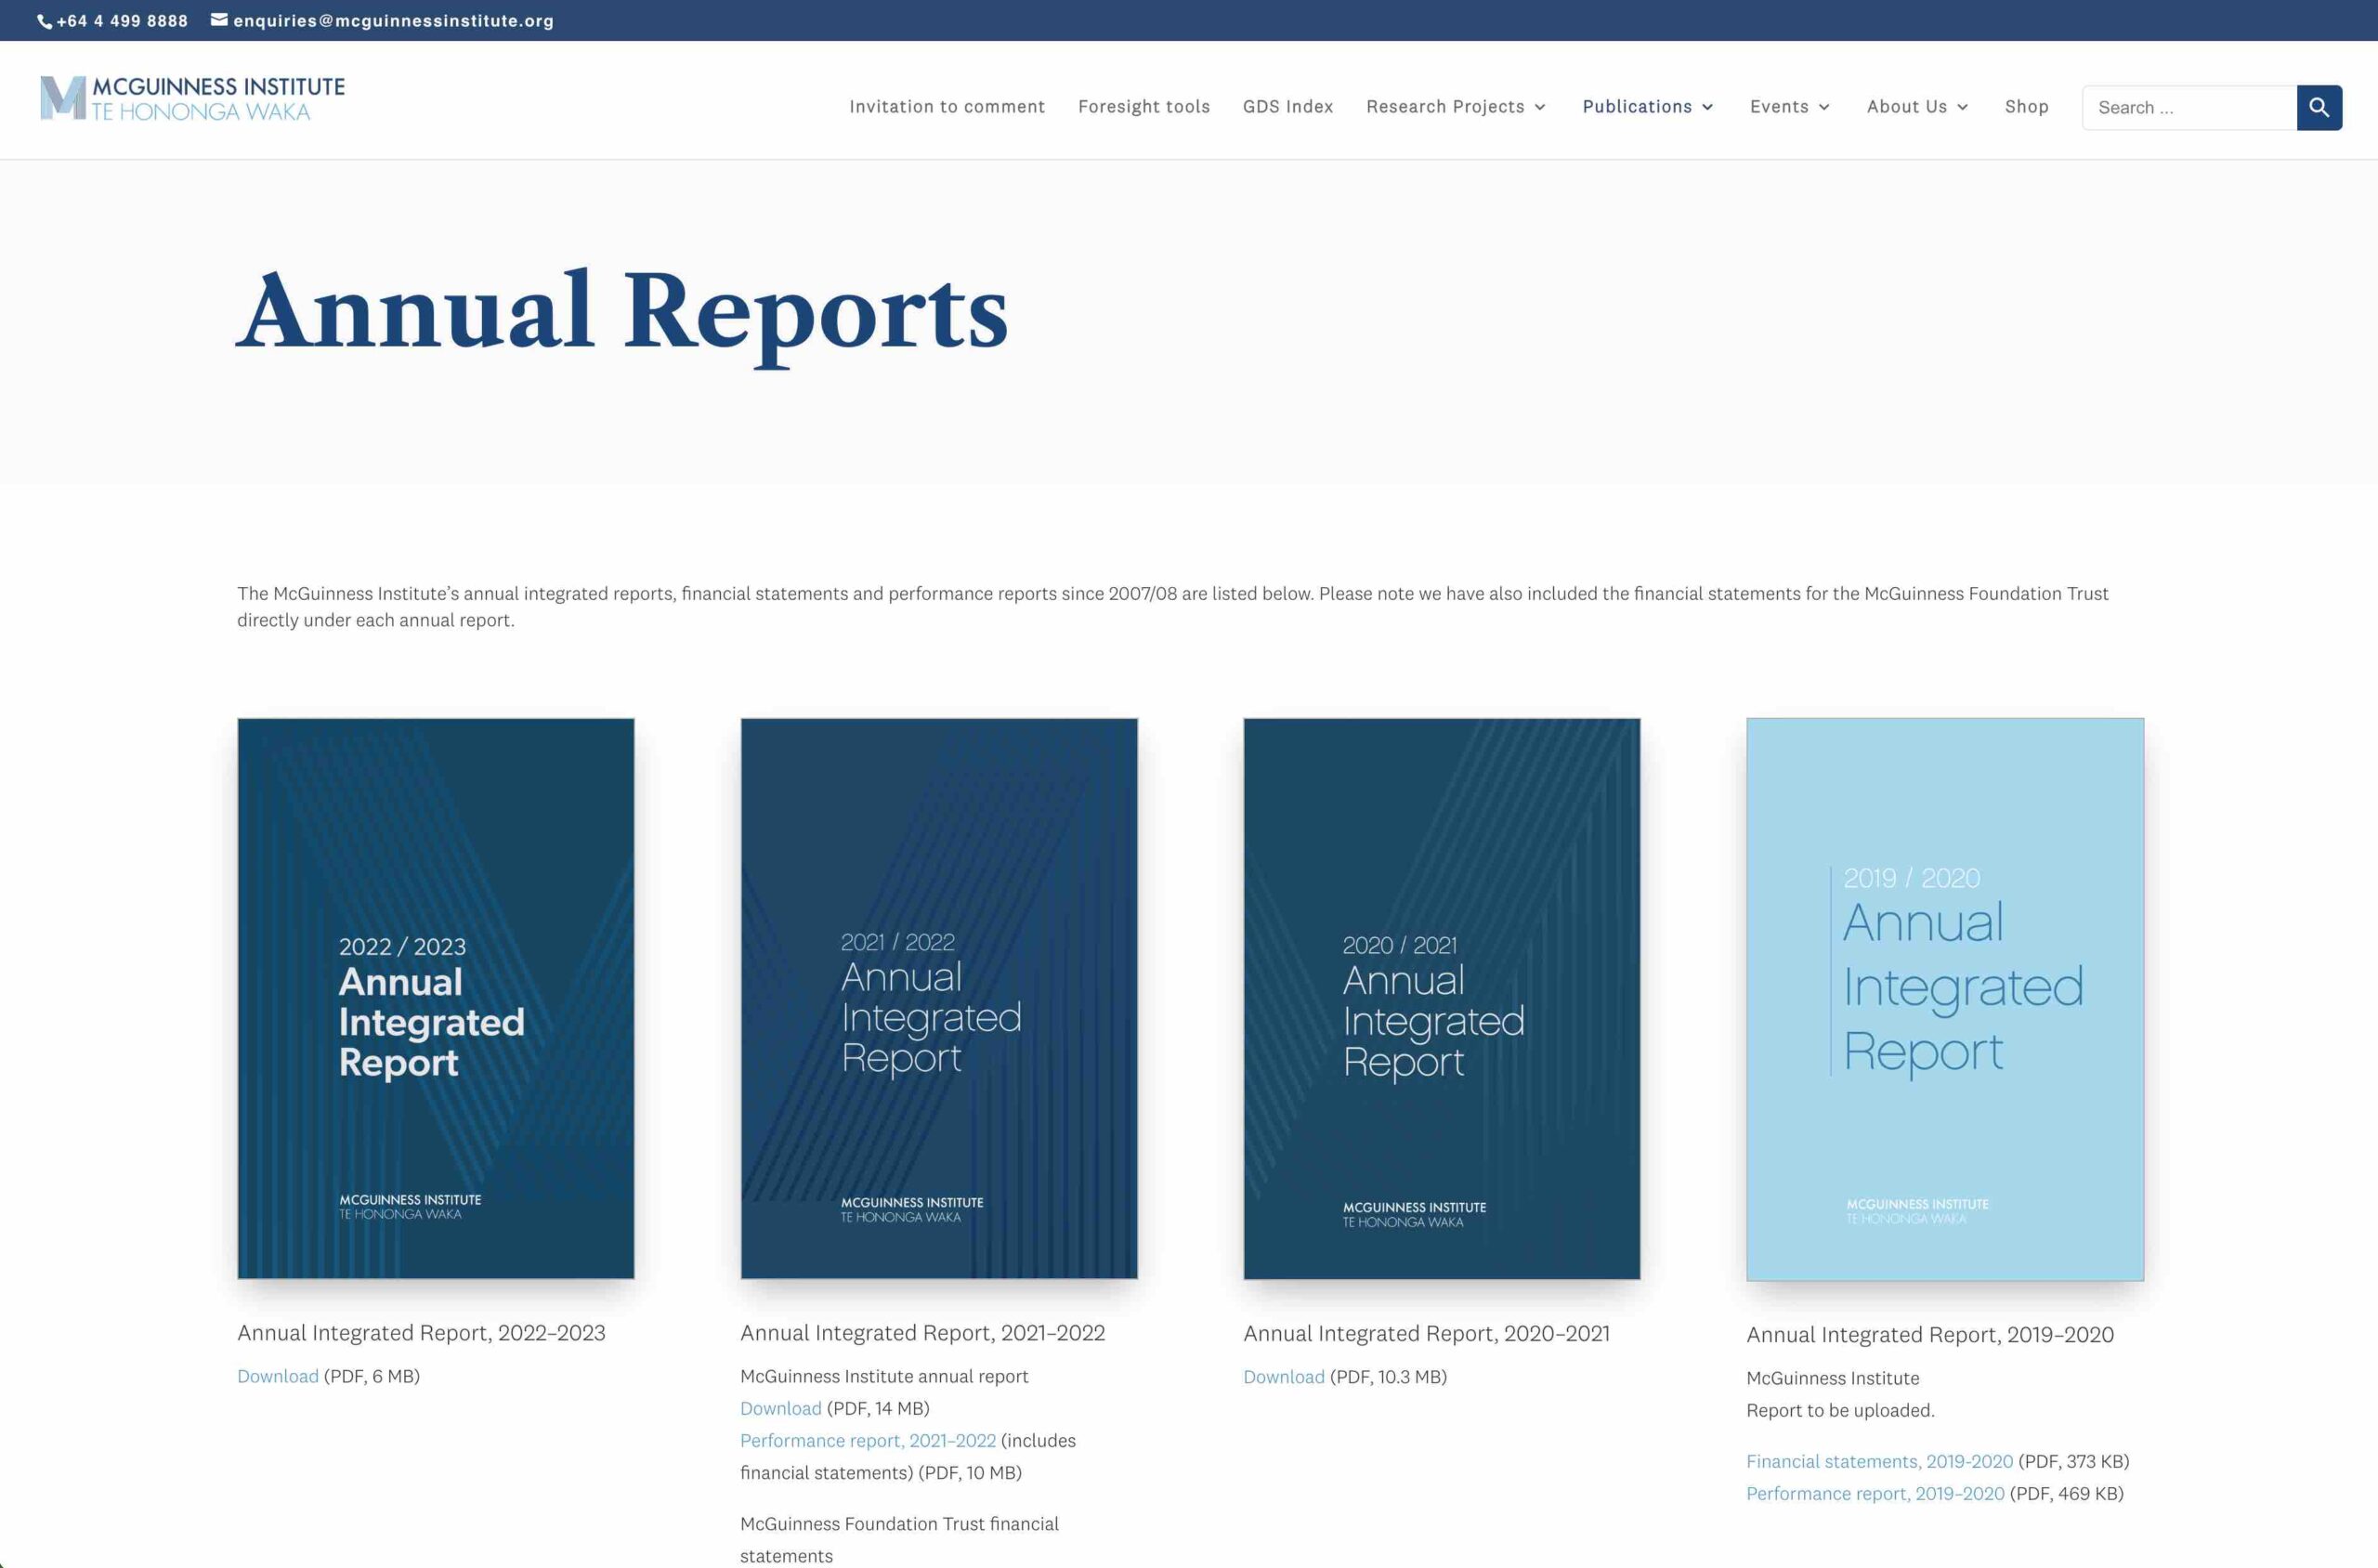Click the 2022/2023 report cover thumbnail
The width and height of the screenshot is (2378, 1568).
tap(435, 998)
